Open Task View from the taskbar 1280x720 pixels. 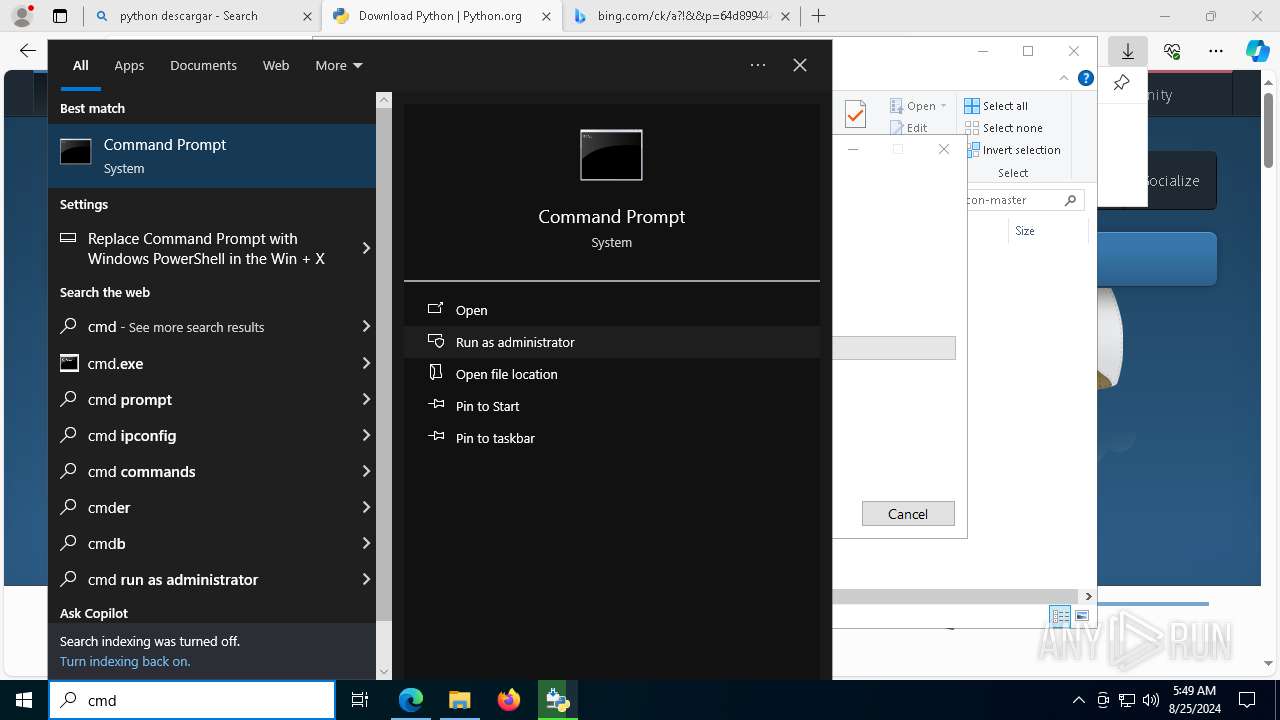[360, 700]
